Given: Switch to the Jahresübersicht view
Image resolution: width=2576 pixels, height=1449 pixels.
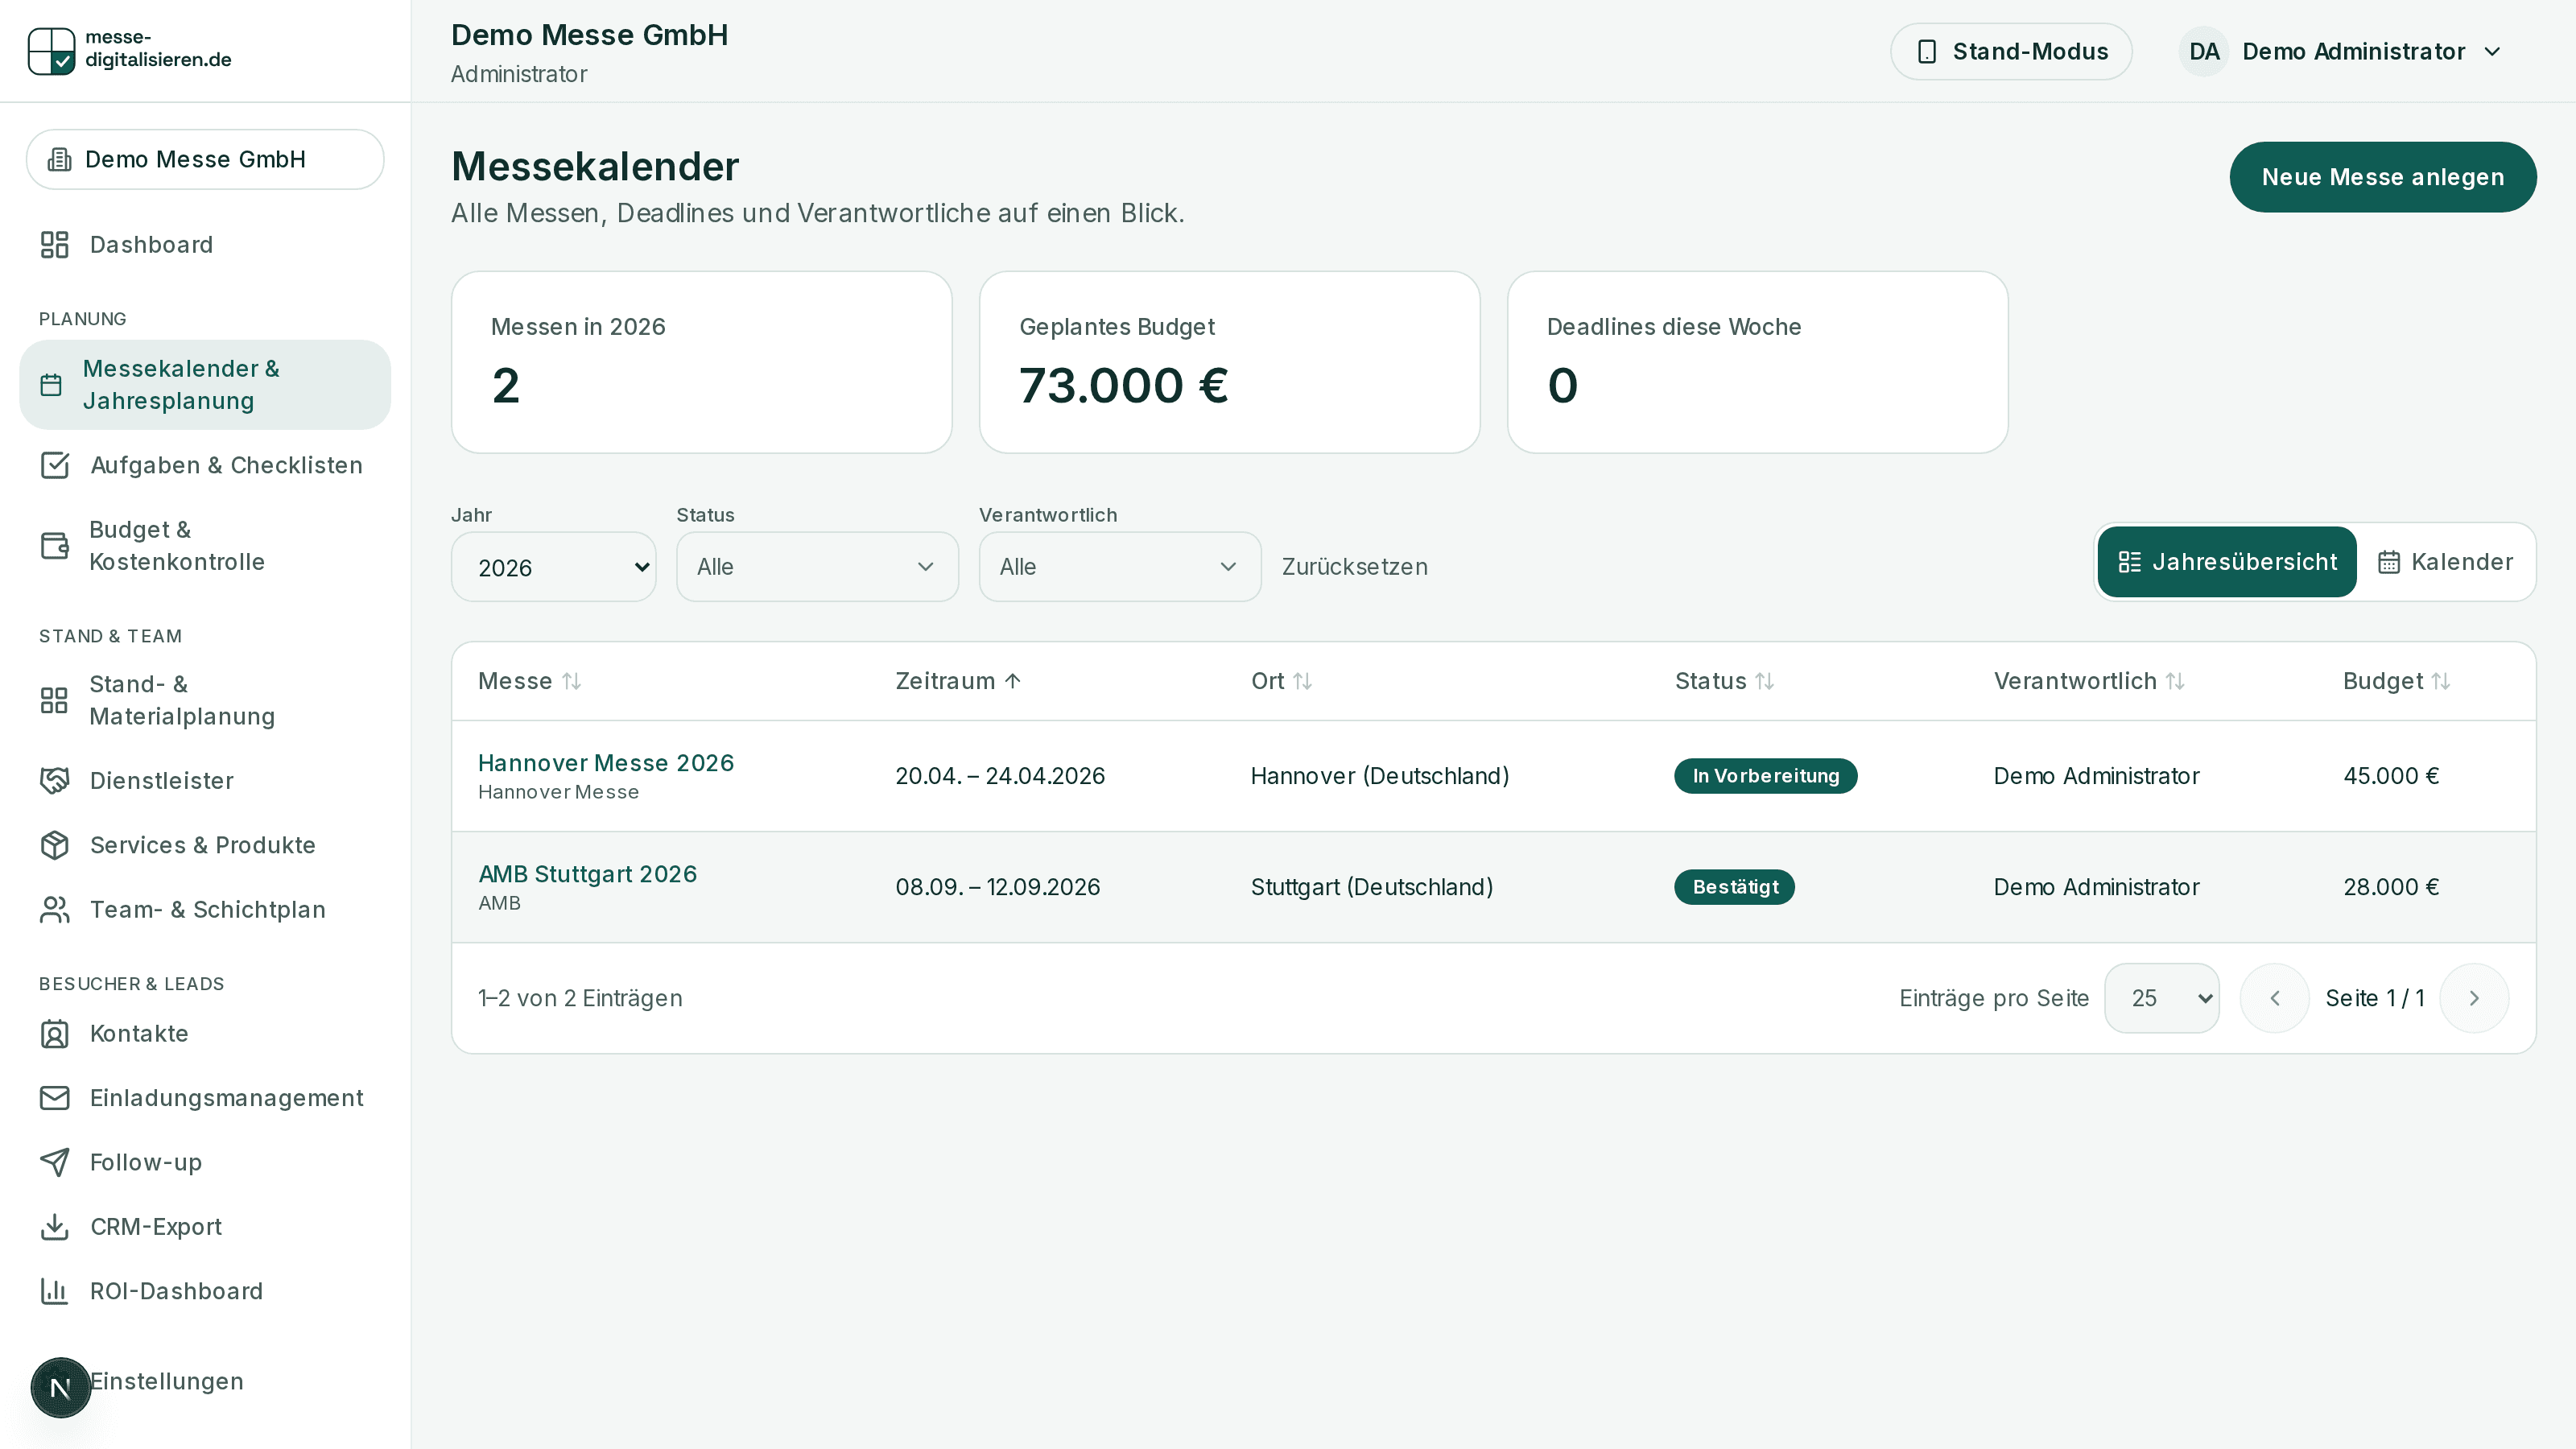Looking at the screenshot, I should pos(2227,562).
